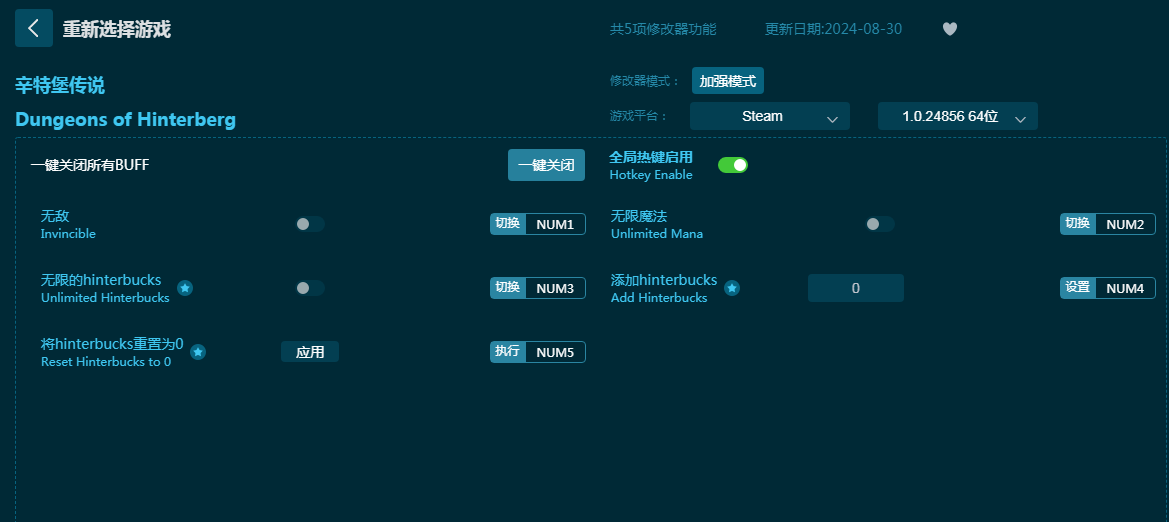Open the Steam platform dropdown
1169x522 pixels.
tap(769, 116)
